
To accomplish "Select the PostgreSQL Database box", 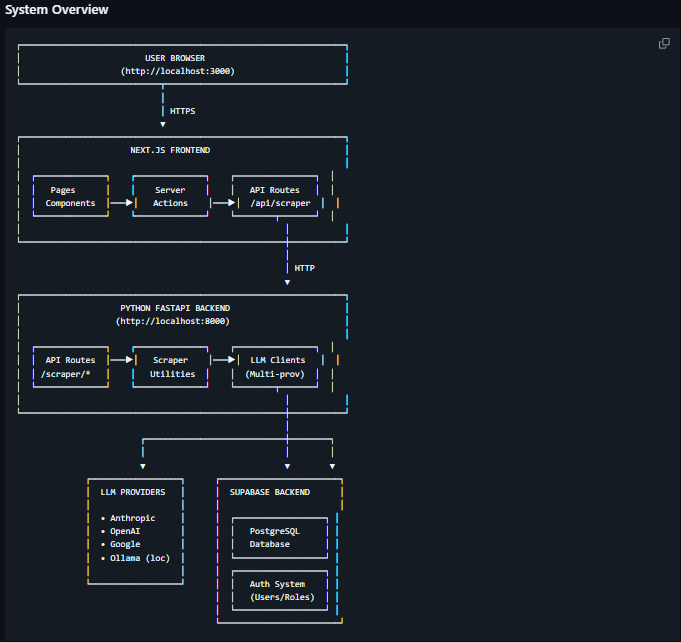I will click(x=274, y=537).
